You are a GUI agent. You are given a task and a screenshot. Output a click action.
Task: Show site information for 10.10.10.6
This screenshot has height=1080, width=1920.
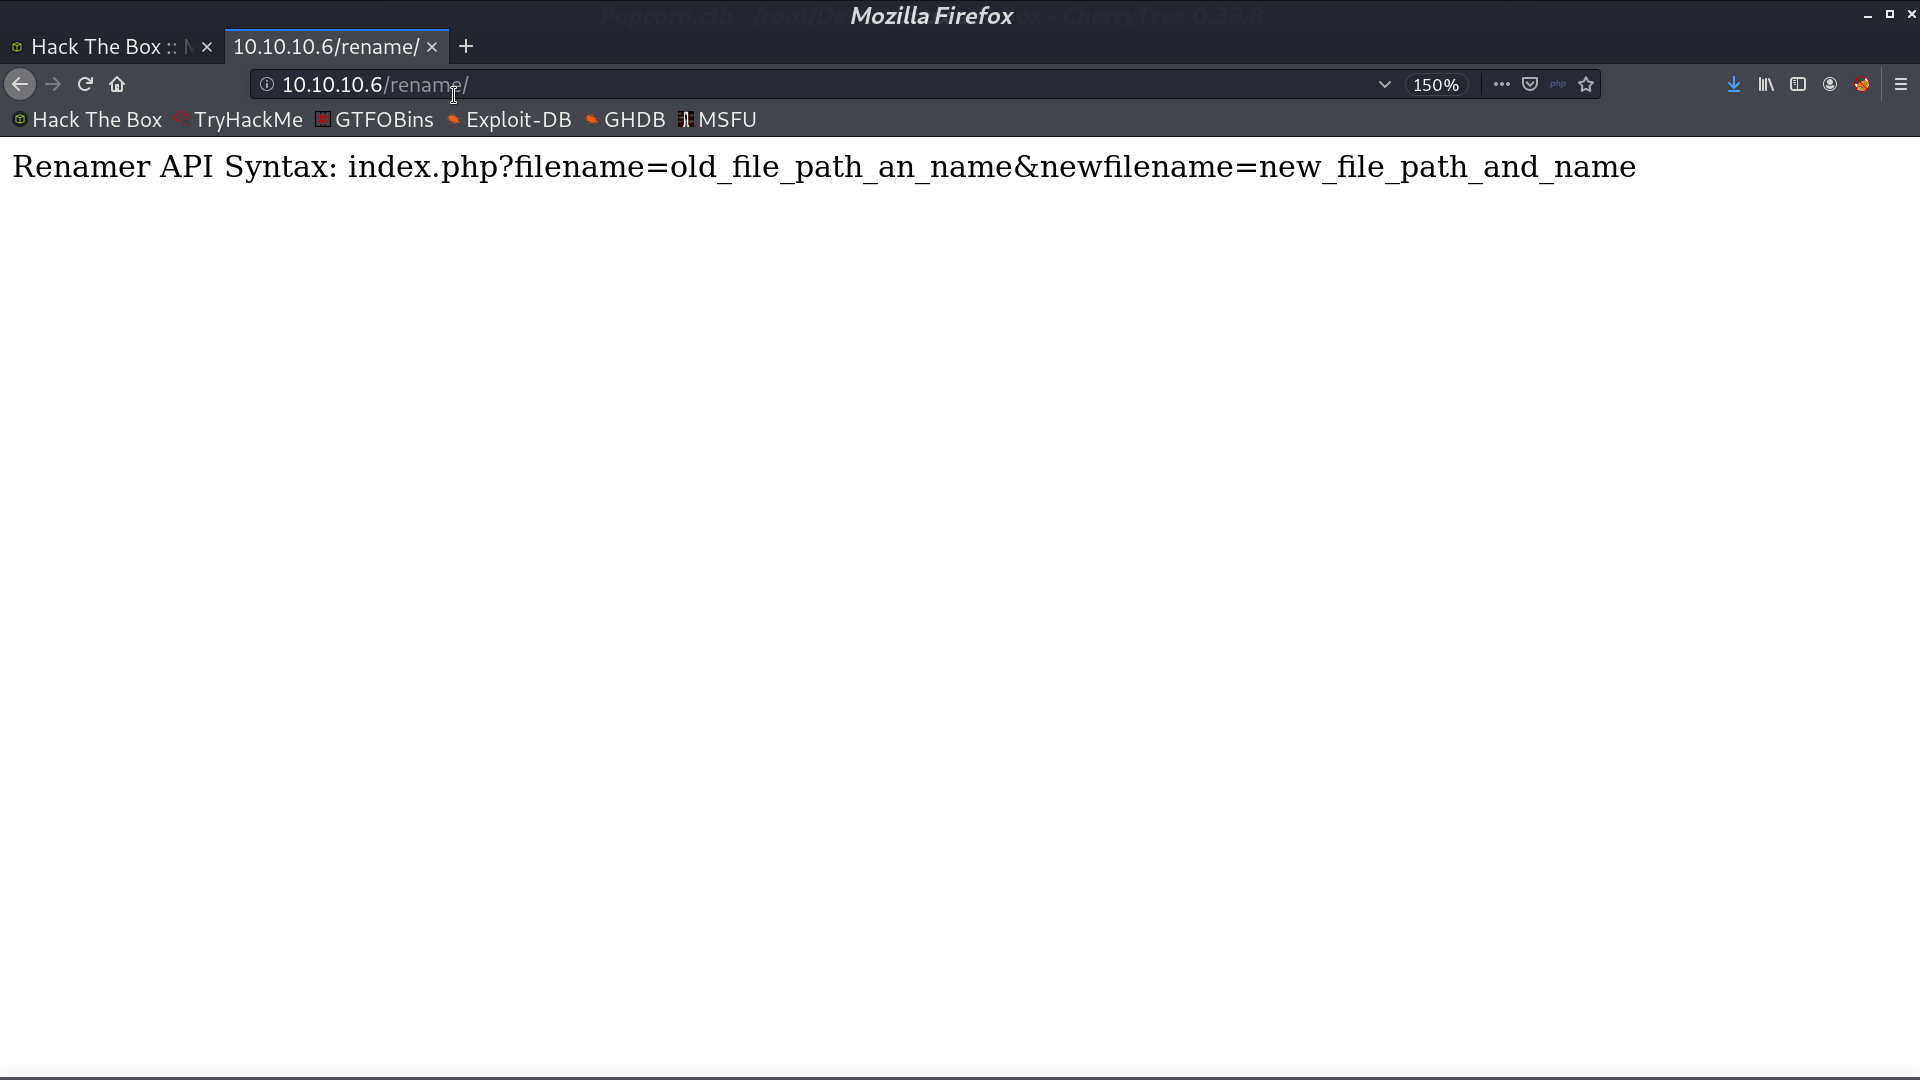267,85
